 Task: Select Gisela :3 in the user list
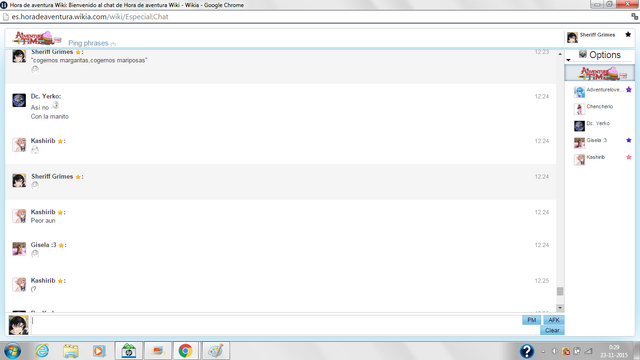pos(596,140)
